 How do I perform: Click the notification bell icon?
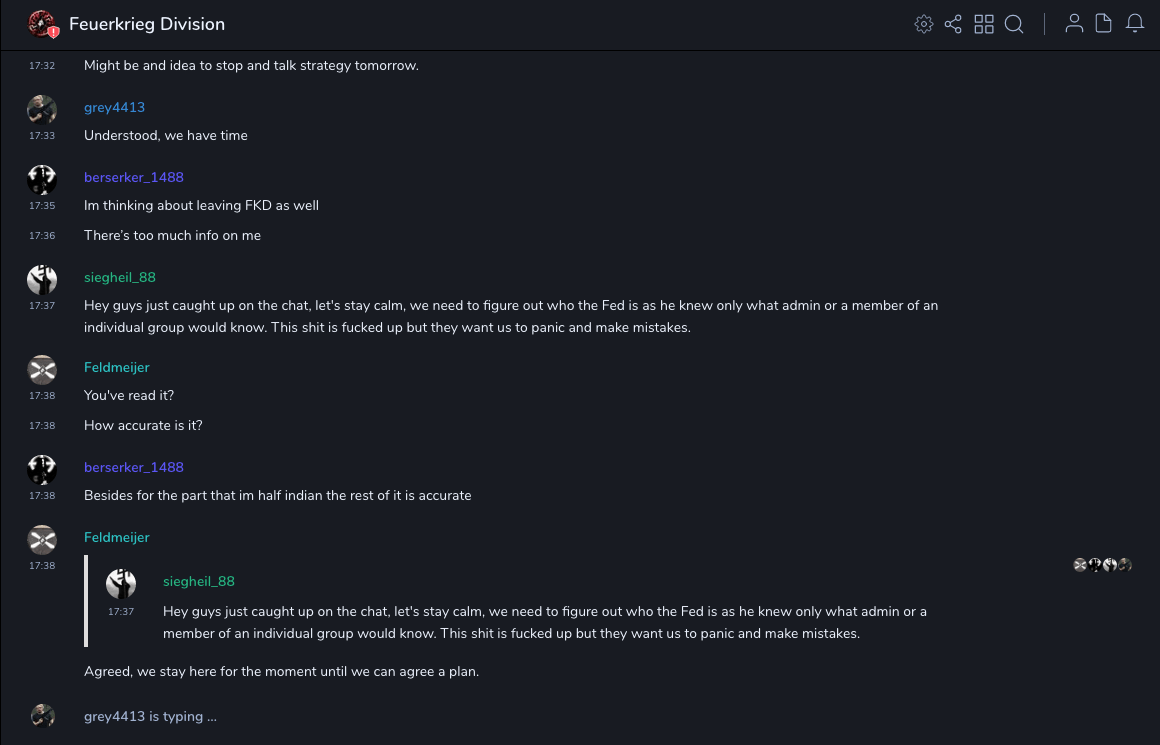(1135, 24)
